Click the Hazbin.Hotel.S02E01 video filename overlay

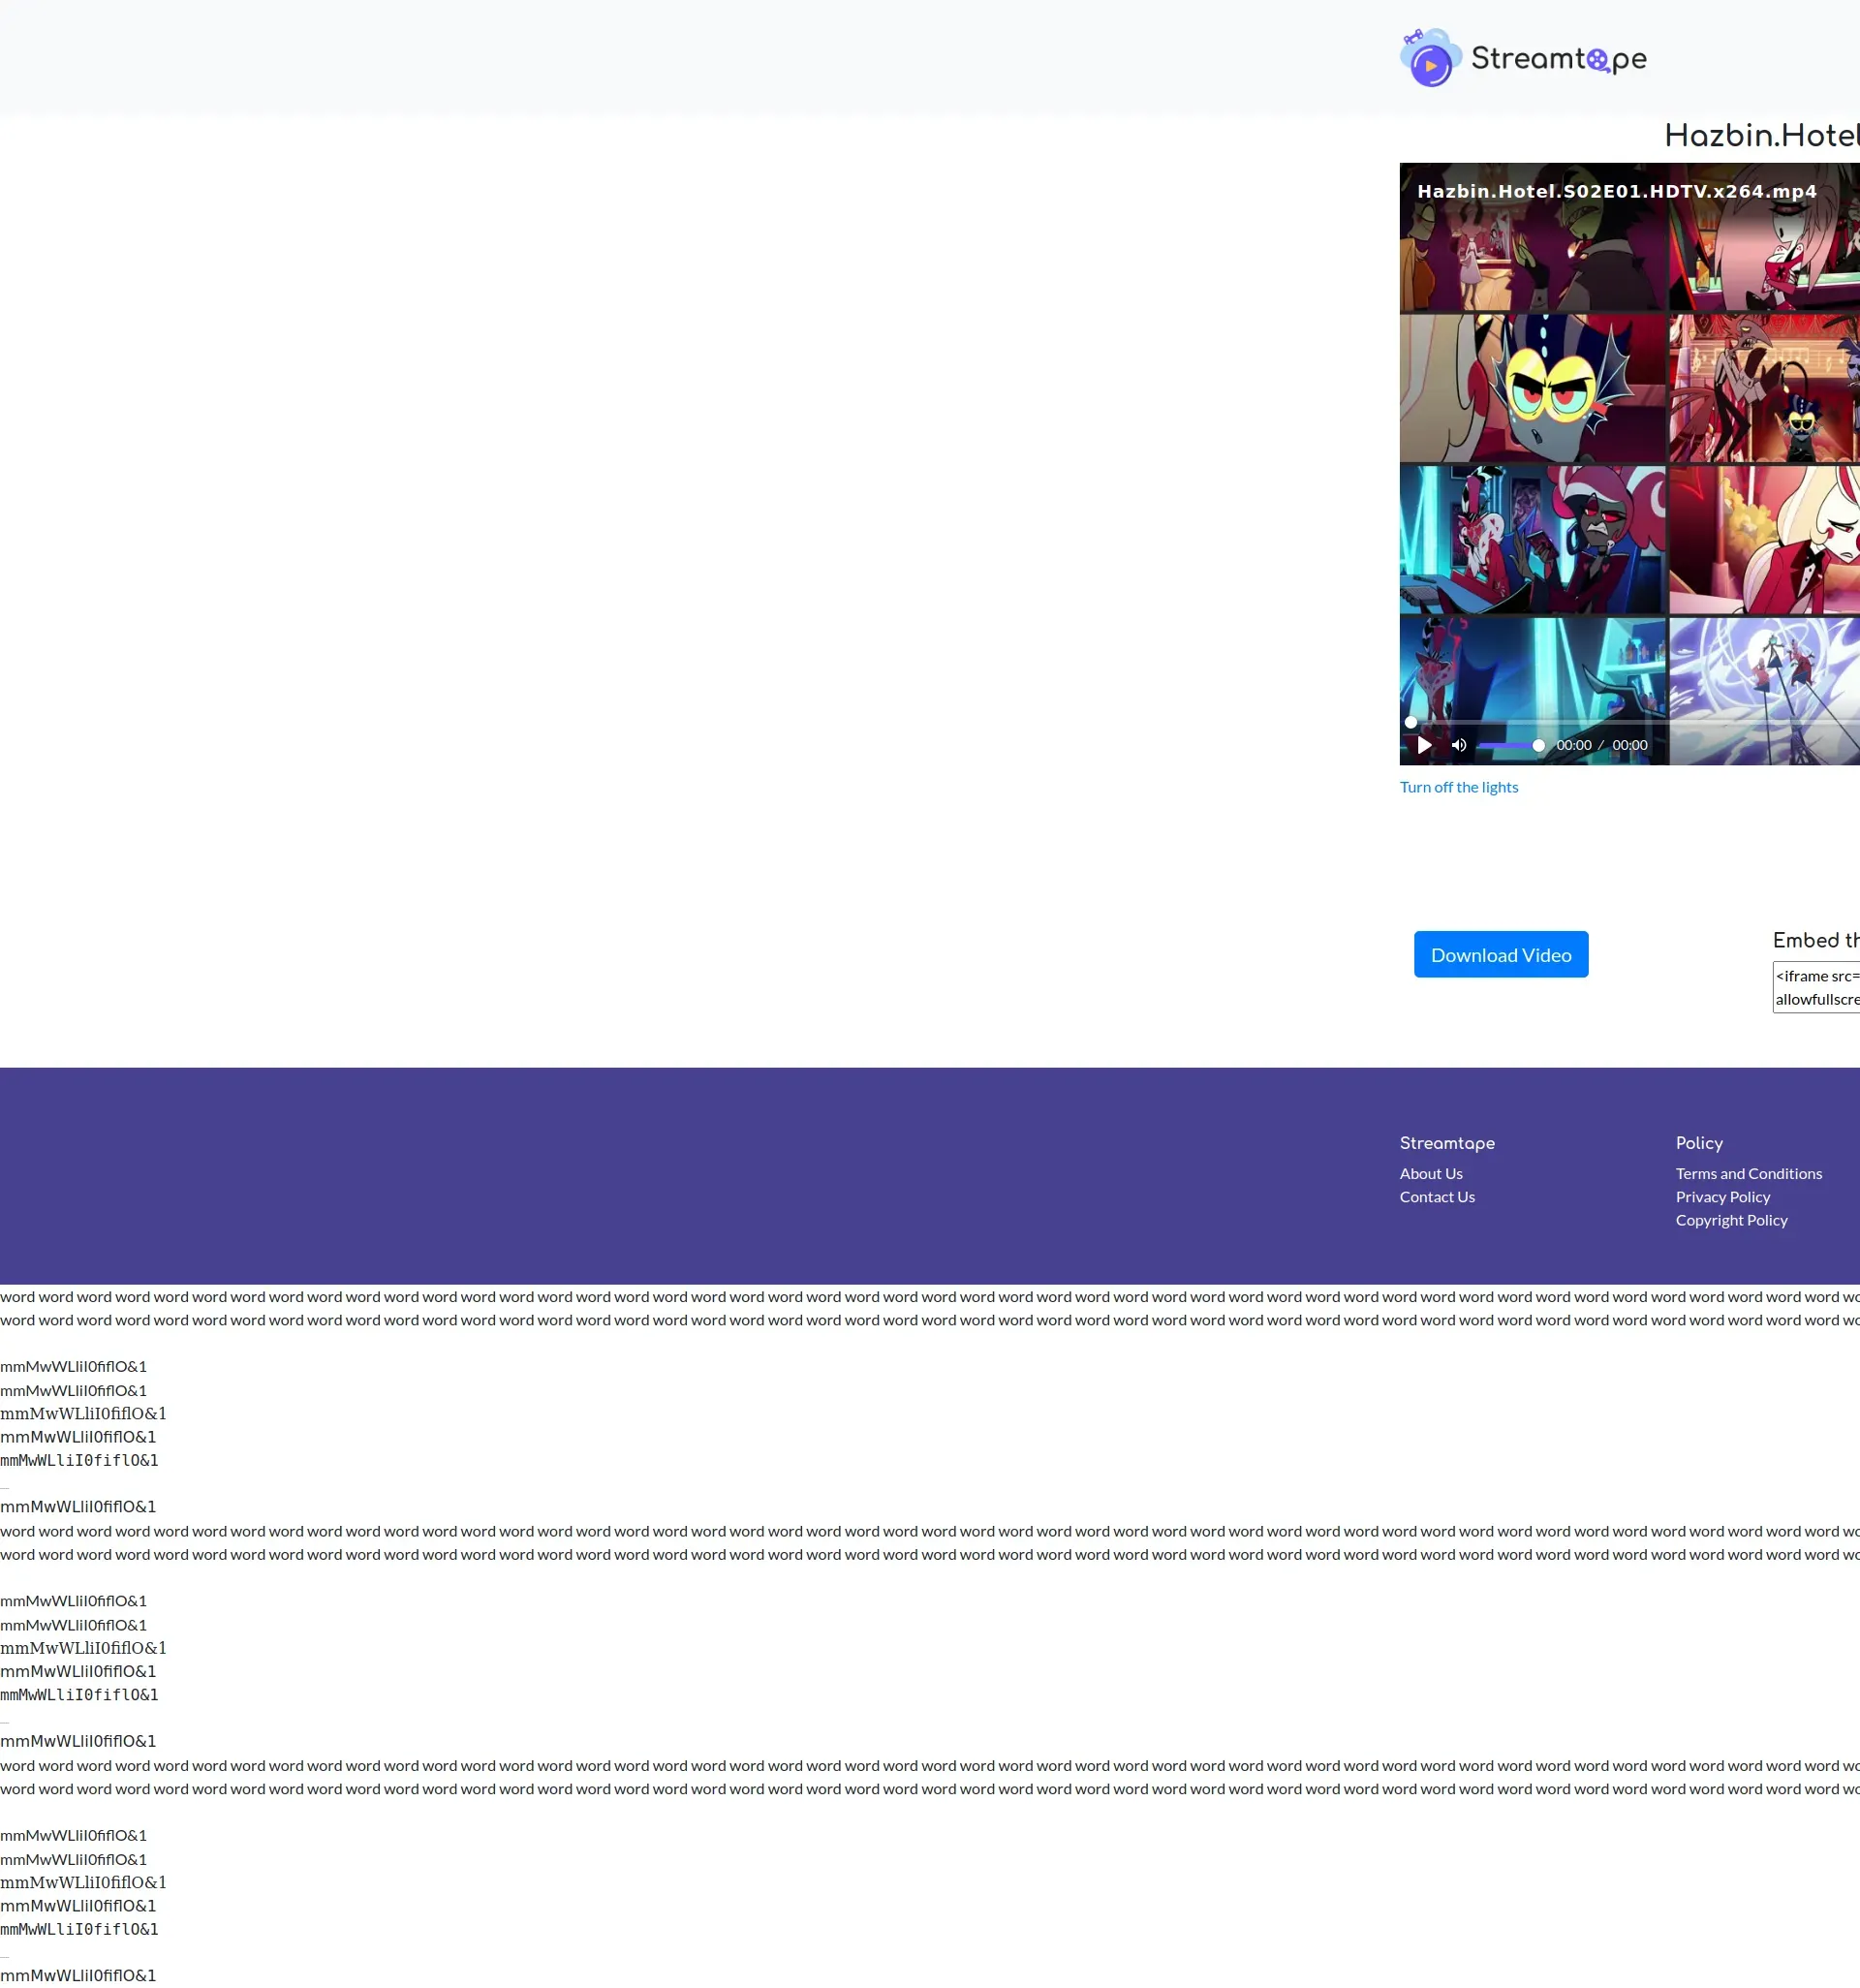pyautogui.click(x=1616, y=191)
